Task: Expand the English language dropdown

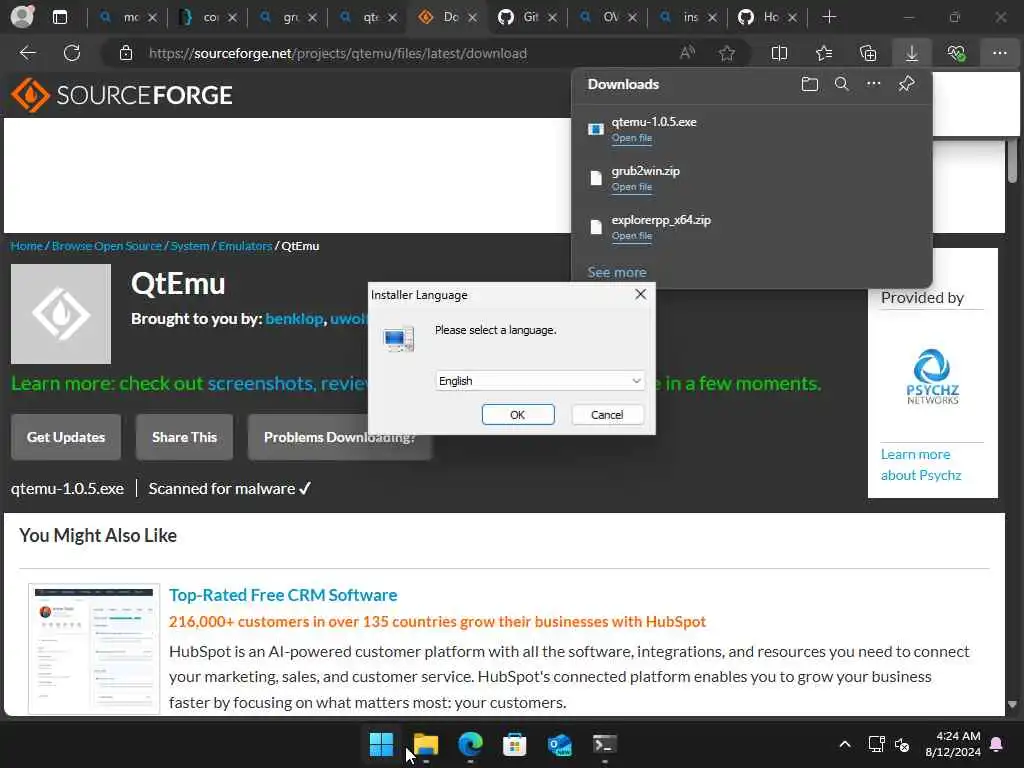Action: tap(539, 381)
